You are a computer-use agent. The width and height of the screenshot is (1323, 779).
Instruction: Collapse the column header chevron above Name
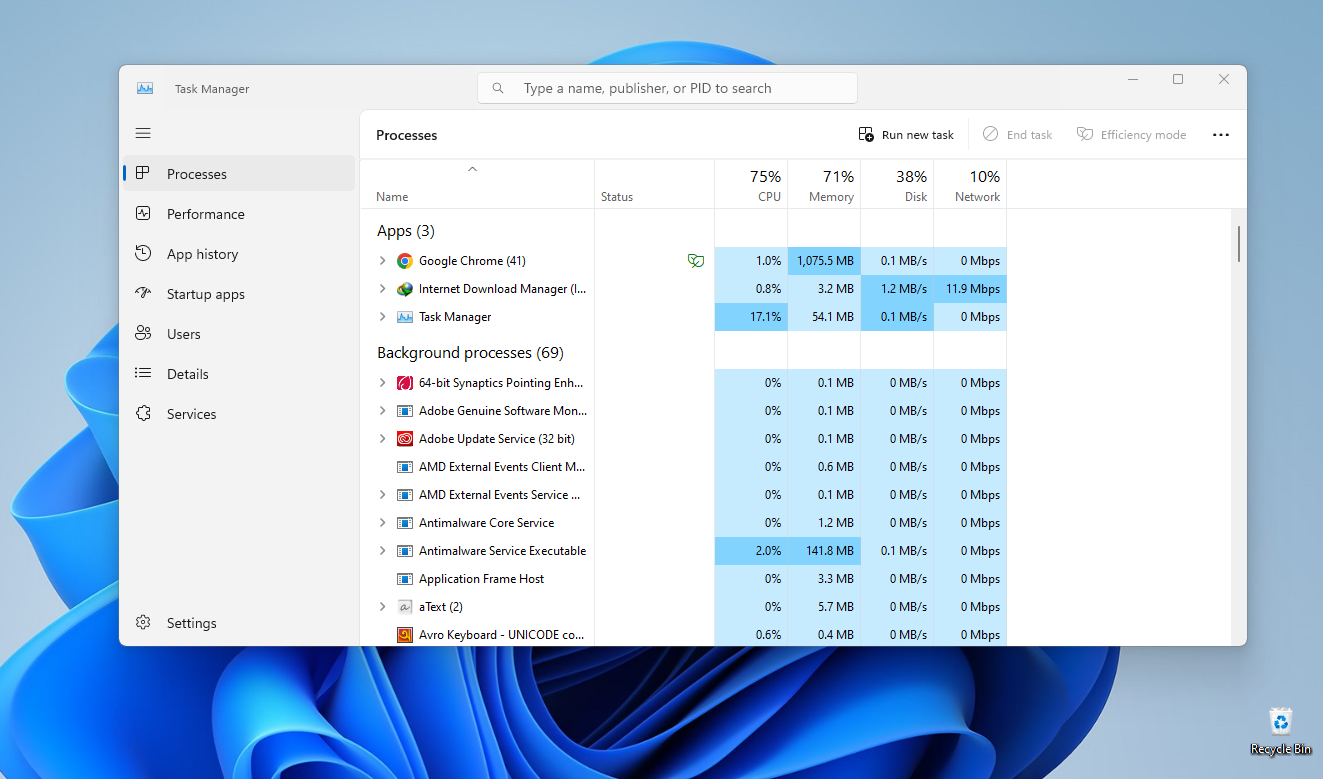(x=473, y=169)
